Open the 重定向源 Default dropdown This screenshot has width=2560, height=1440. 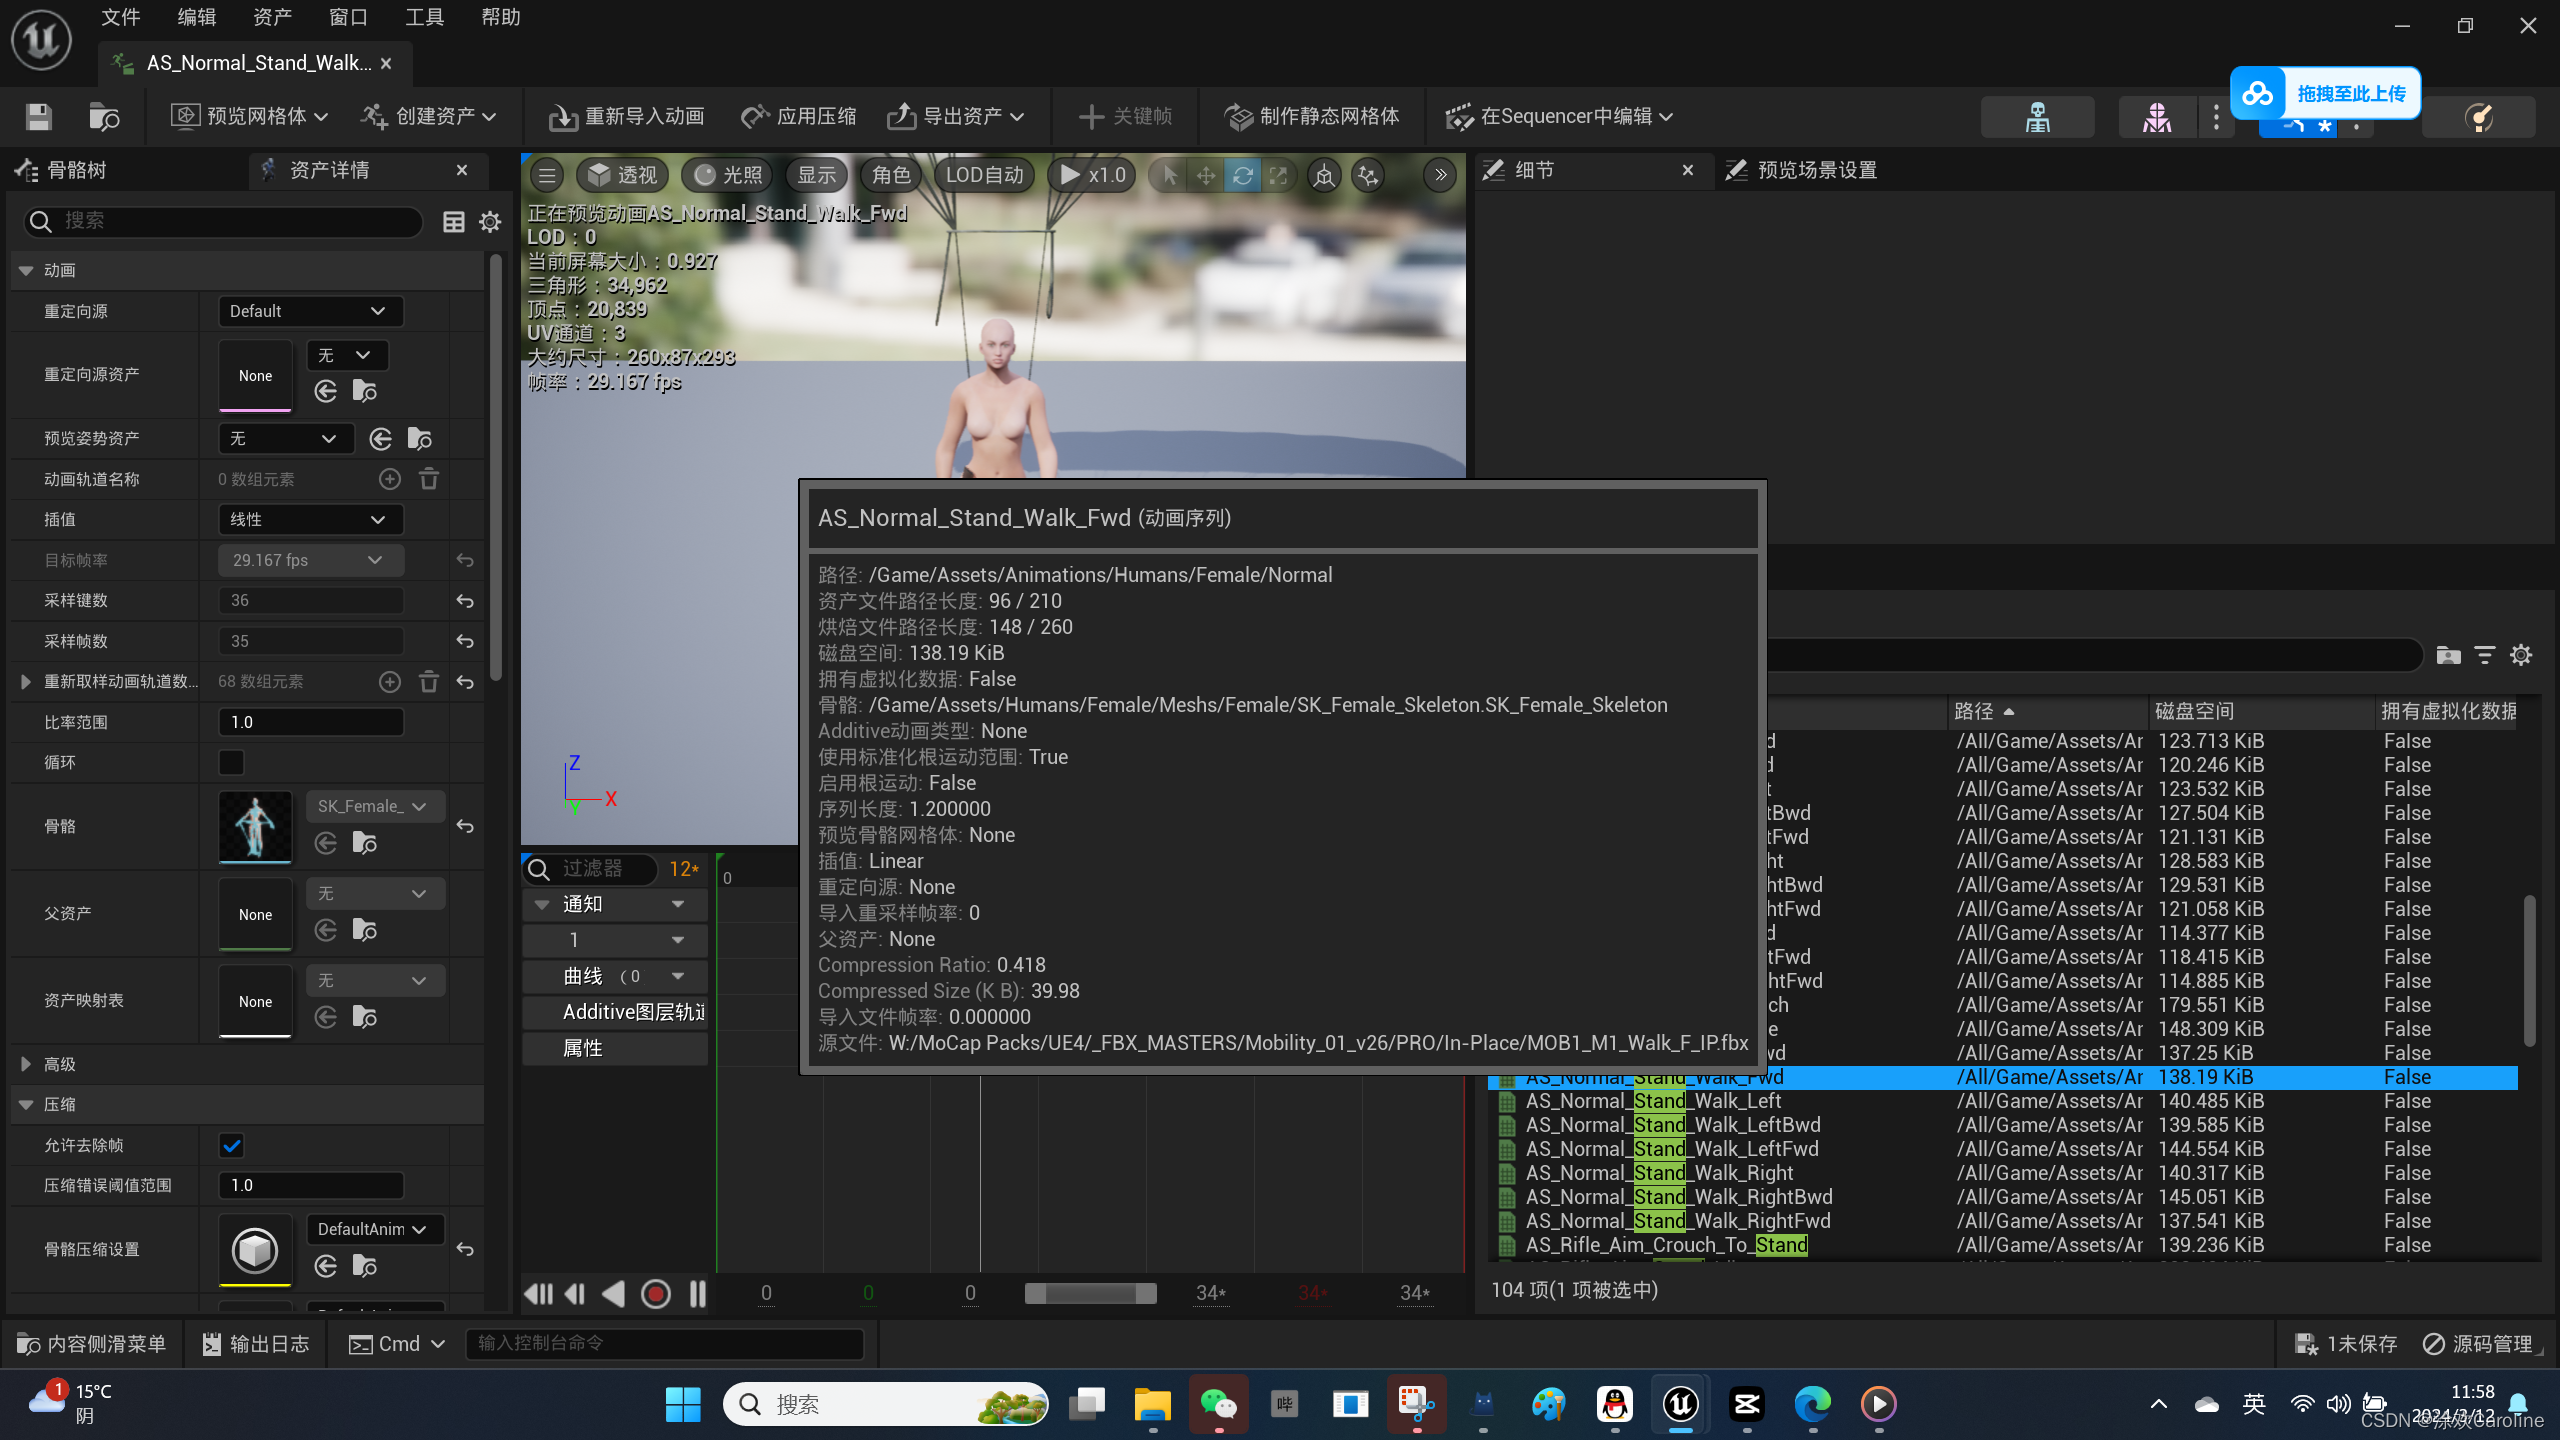(x=309, y=311)
